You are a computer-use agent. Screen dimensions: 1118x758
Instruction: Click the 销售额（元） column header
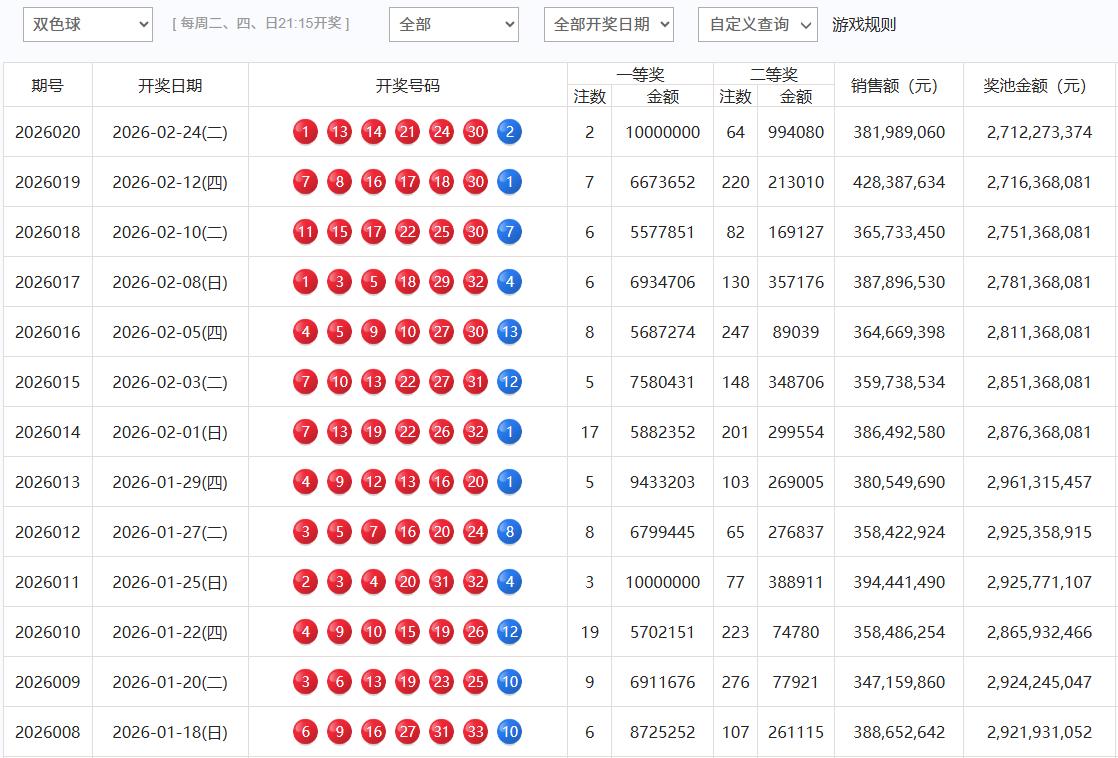(x=898, y=86)
